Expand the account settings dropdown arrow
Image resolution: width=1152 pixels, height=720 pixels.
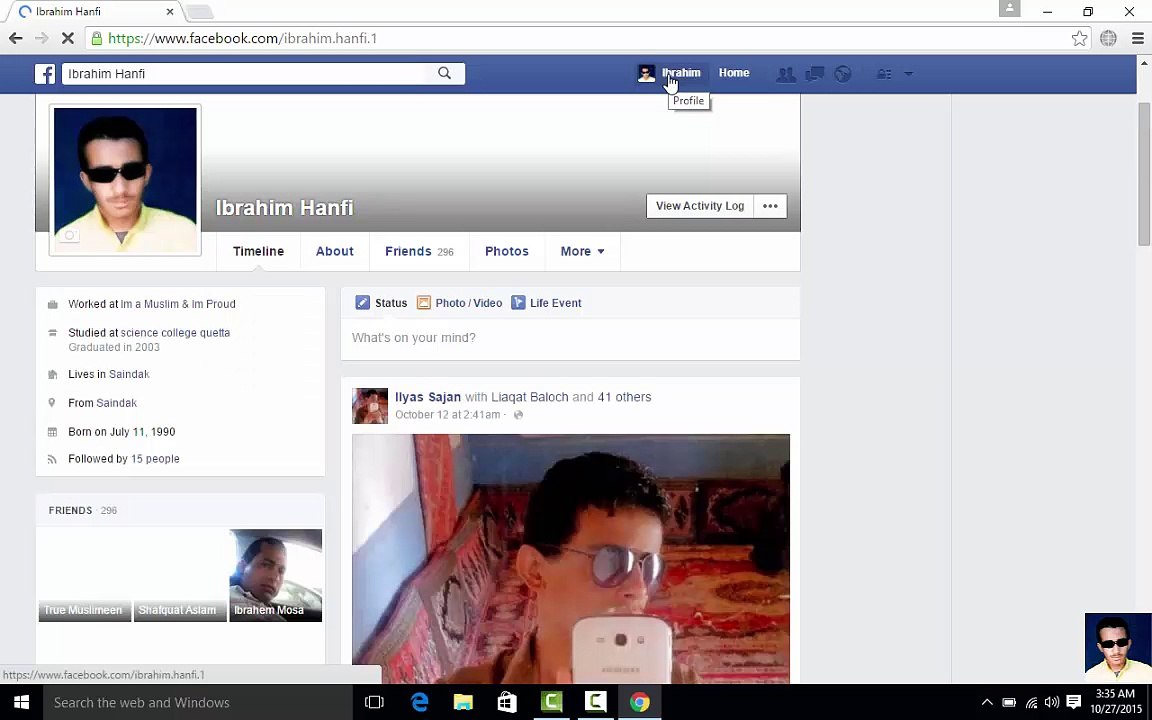pos(908,73)
